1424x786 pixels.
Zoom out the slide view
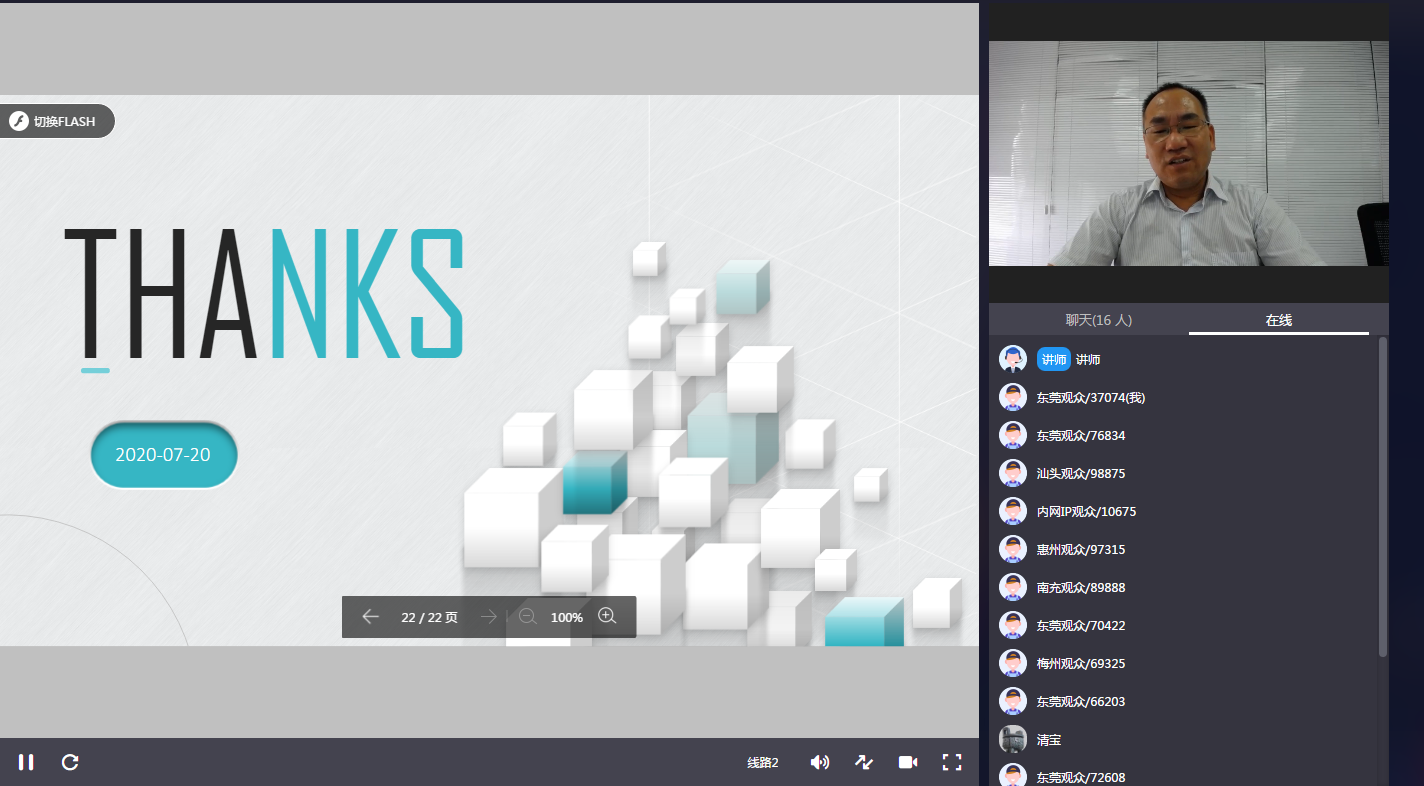point(528,617)
